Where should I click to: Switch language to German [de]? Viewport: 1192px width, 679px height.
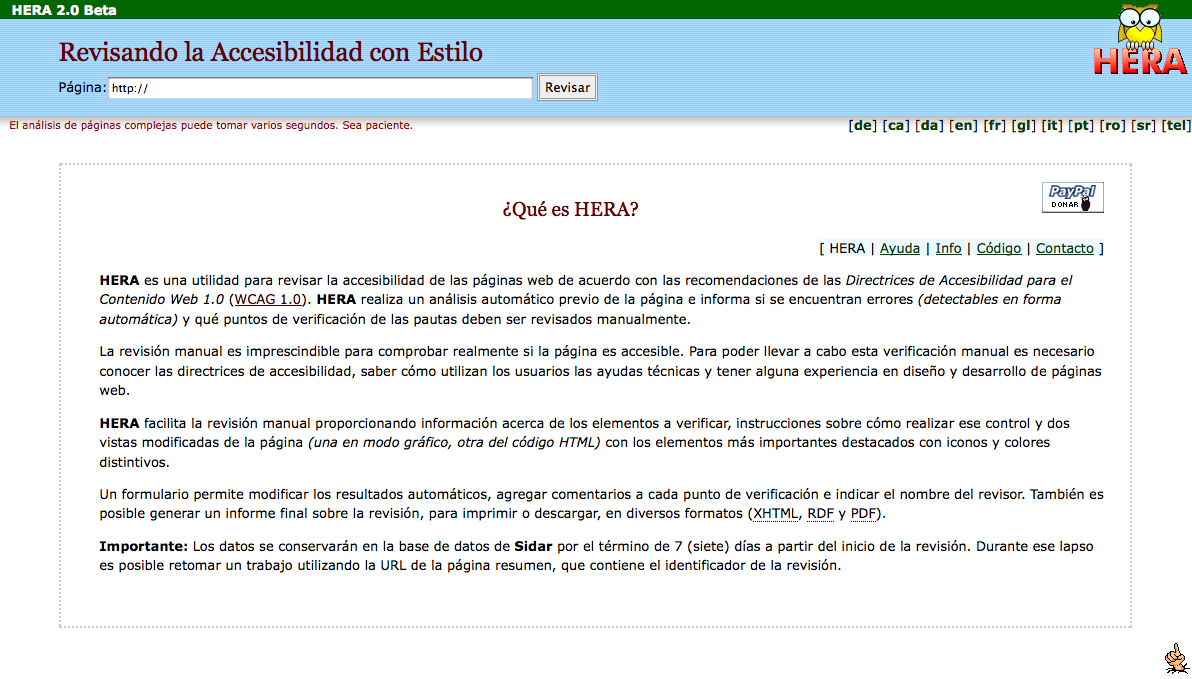coord(862,125)
